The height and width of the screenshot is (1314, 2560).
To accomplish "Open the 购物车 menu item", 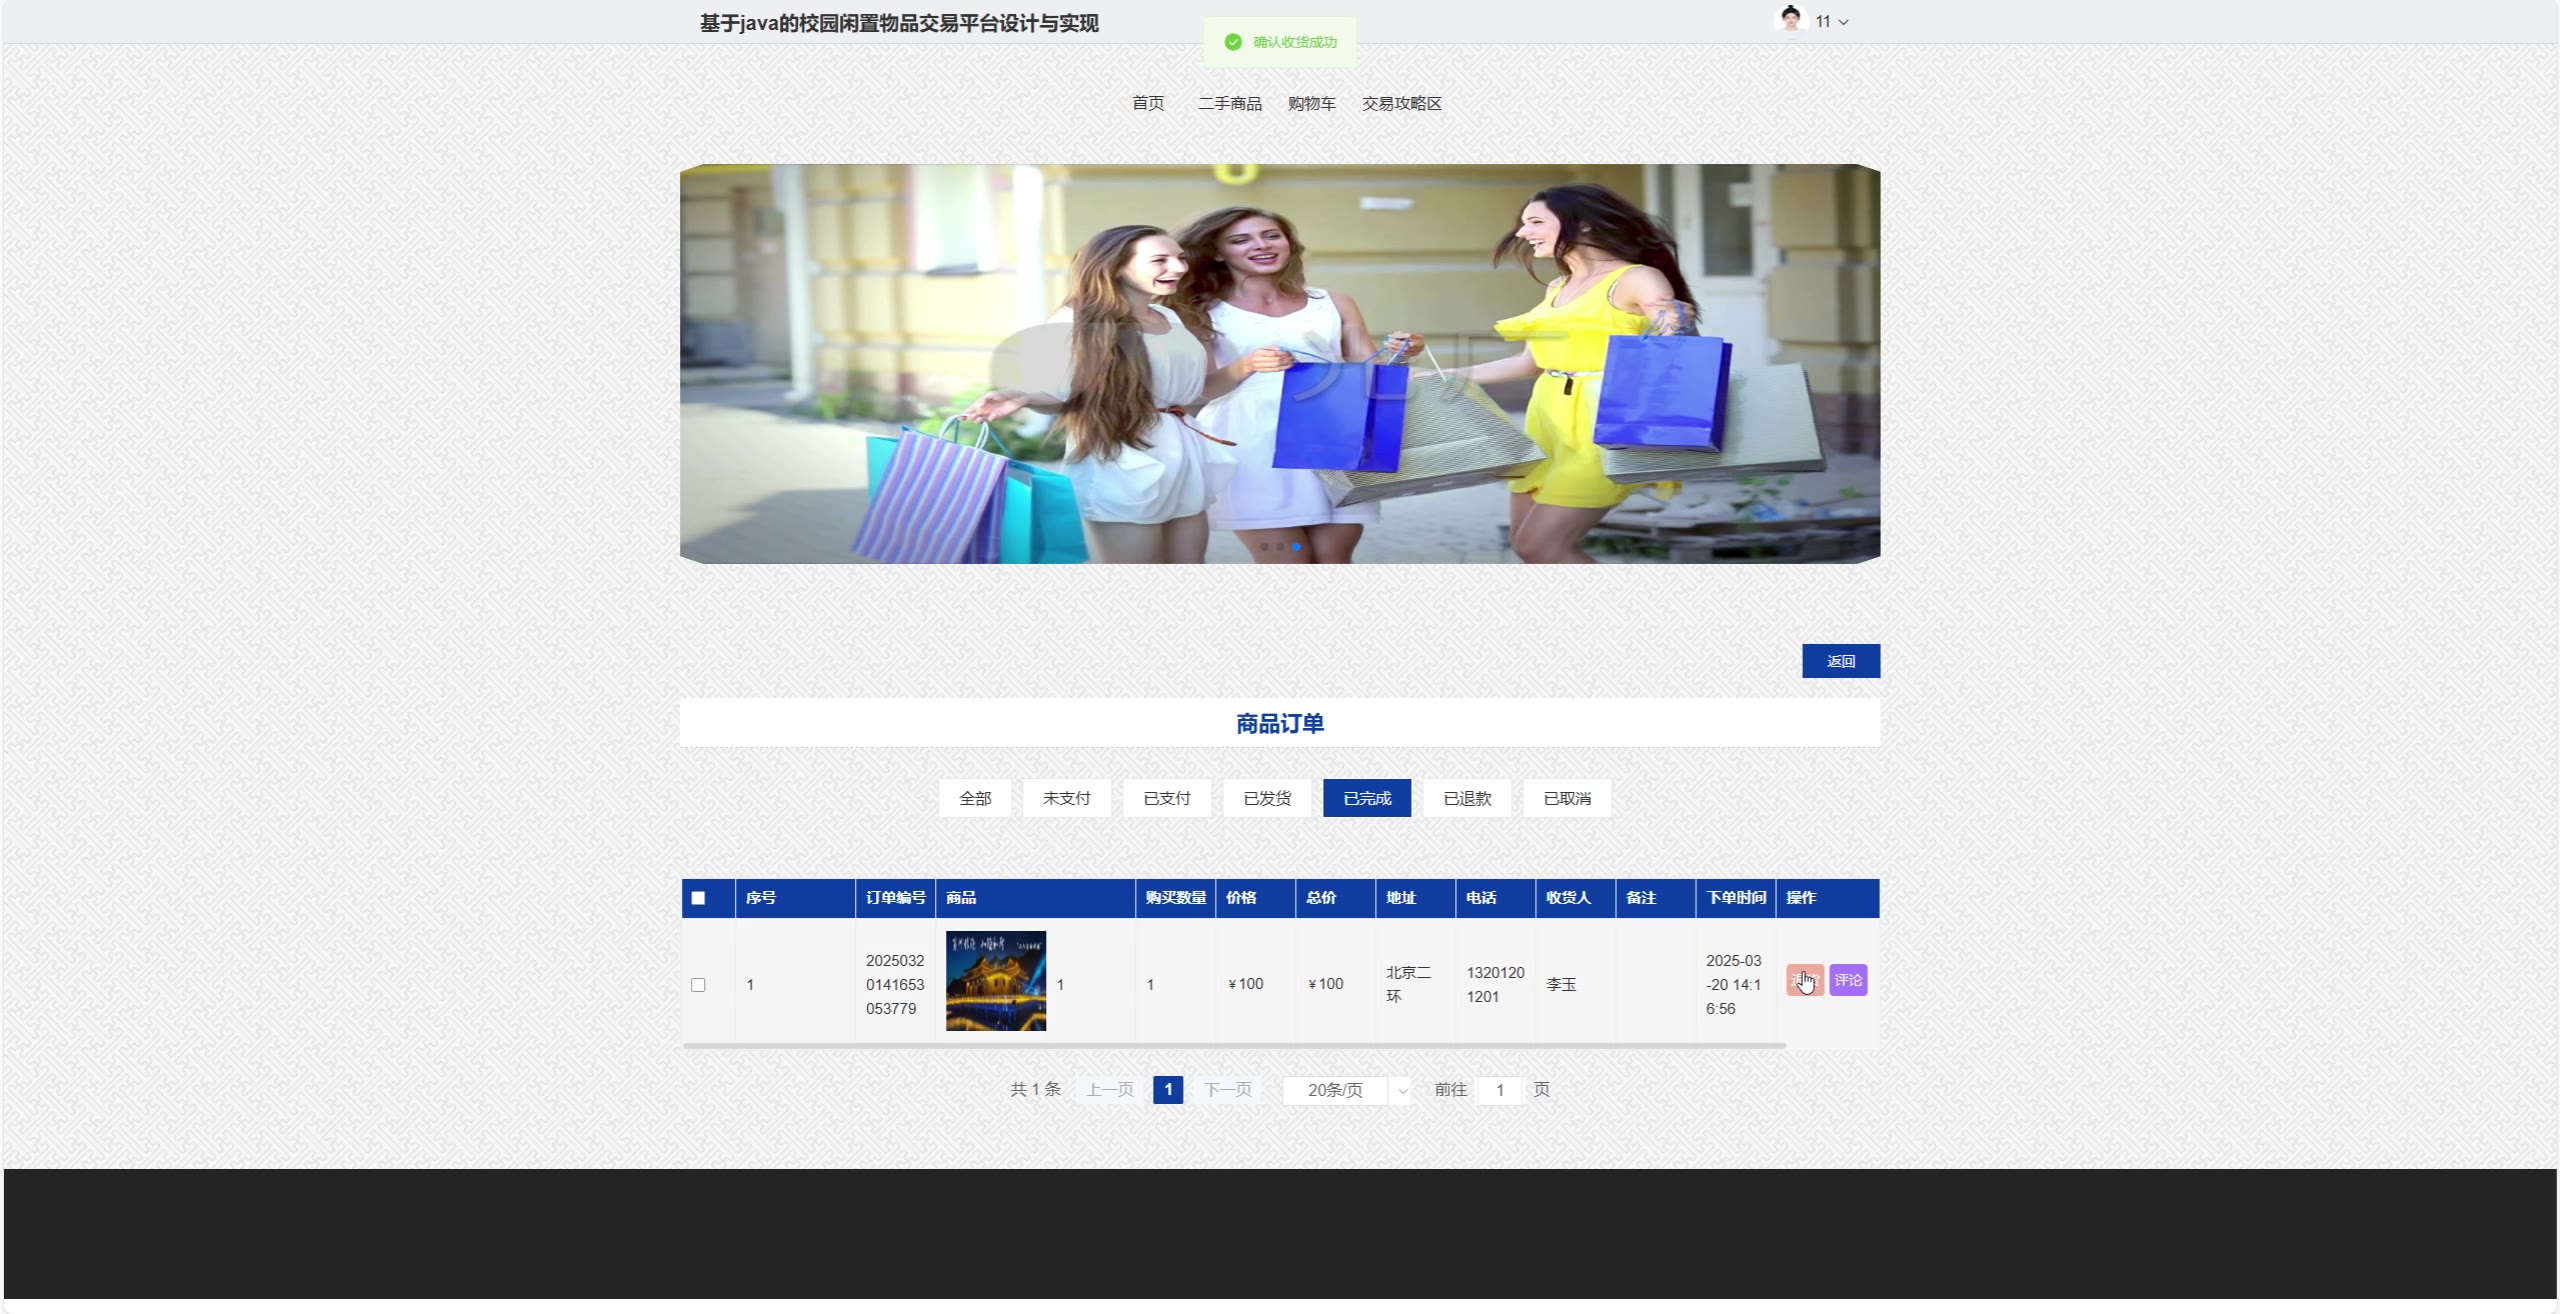I will [1311, 104].
